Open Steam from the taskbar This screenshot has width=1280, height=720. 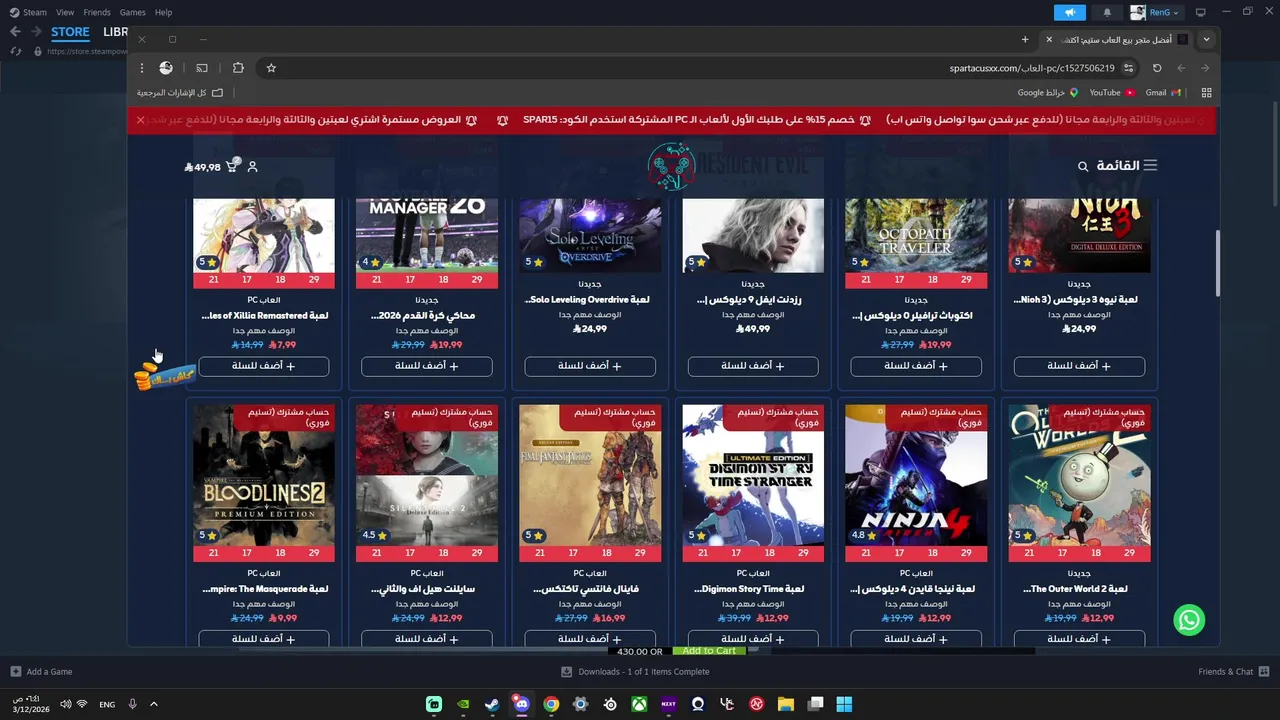click(492, 704)
